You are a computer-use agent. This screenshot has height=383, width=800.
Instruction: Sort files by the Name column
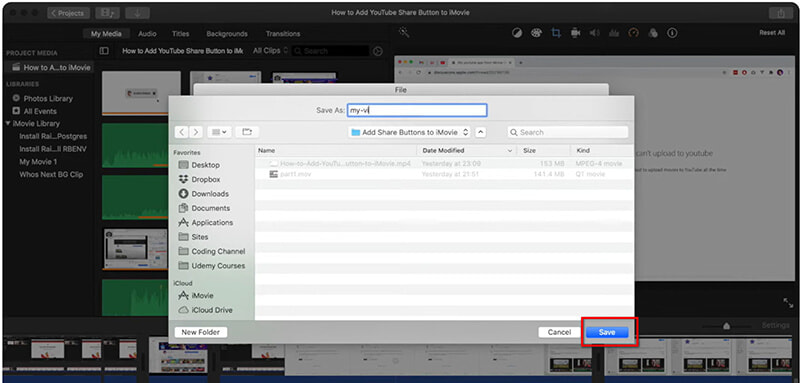click(x=336, y=150)
